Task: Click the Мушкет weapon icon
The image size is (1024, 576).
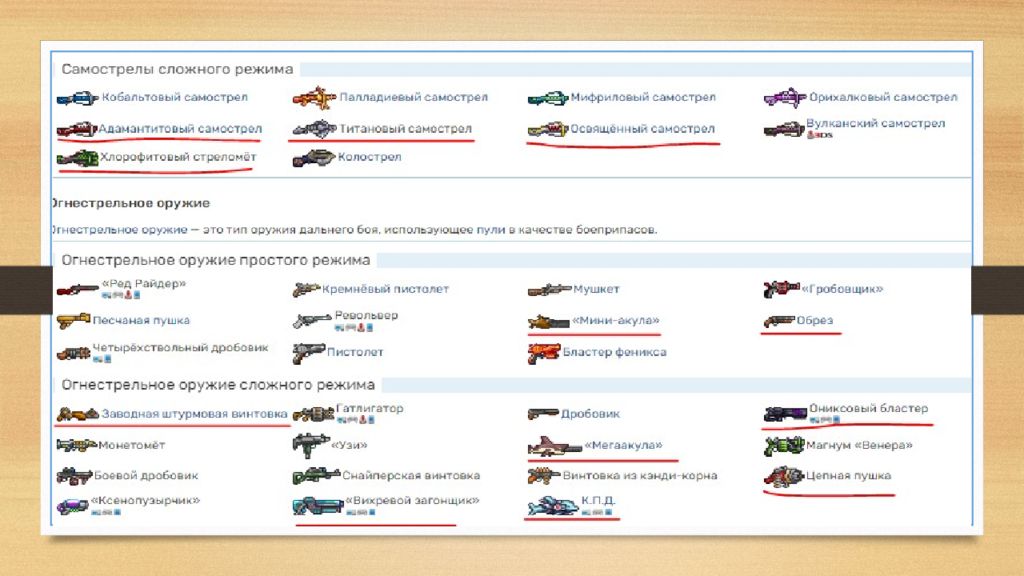Action: click(x=549, y=289)
